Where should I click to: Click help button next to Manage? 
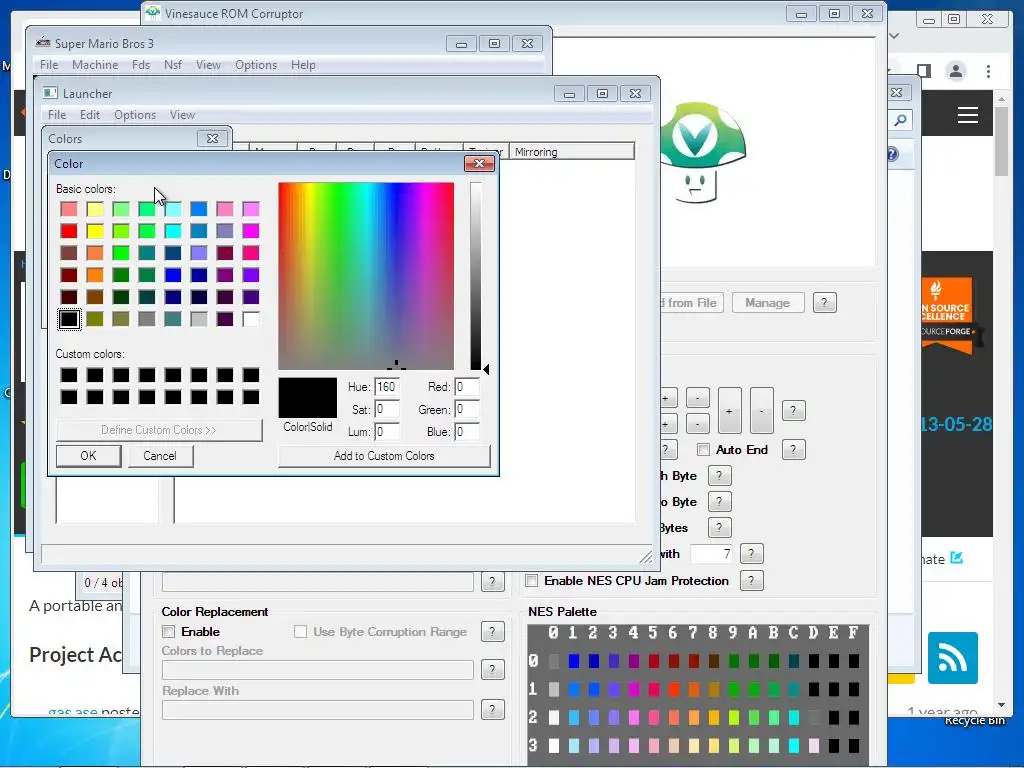click(824, 302)
